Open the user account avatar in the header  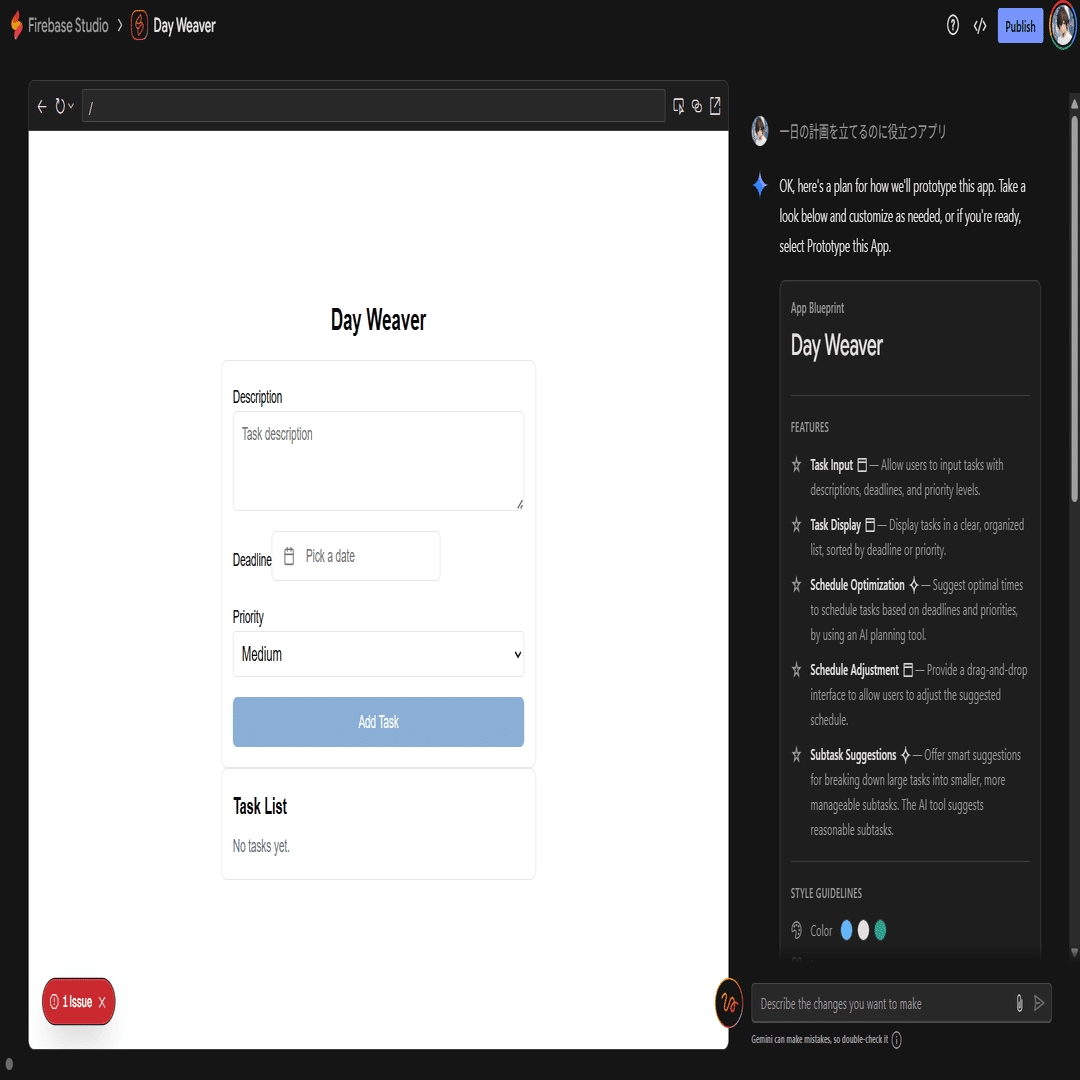coord(1063,25)
